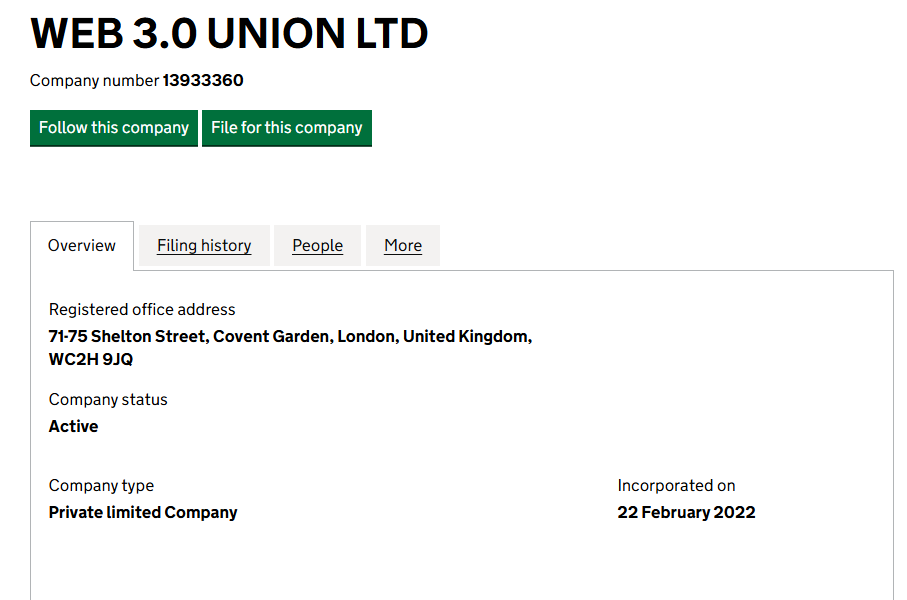Screen dimensions: 907x600
Task: Switch to the Filing history tab
Action: (x=204, y=246)
